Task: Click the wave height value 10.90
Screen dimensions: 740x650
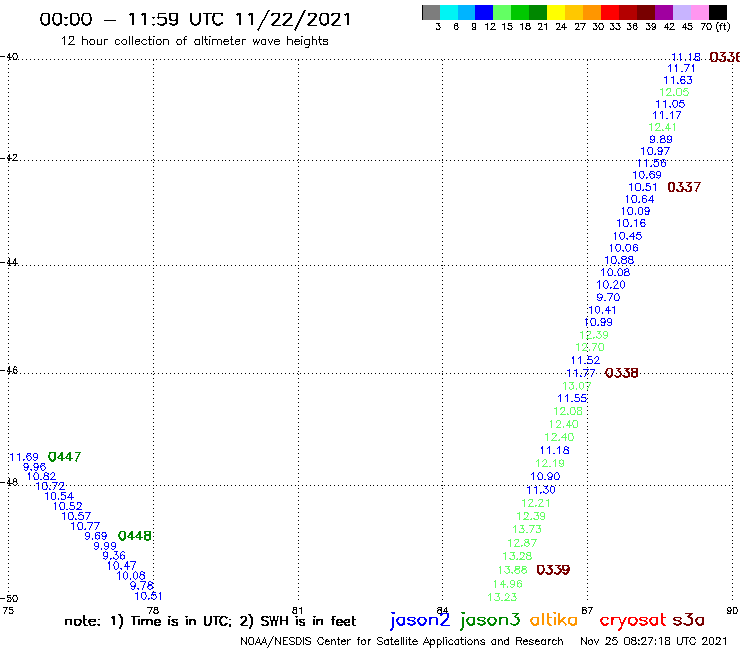Action: pyautogui.click(x=545, y=476)
